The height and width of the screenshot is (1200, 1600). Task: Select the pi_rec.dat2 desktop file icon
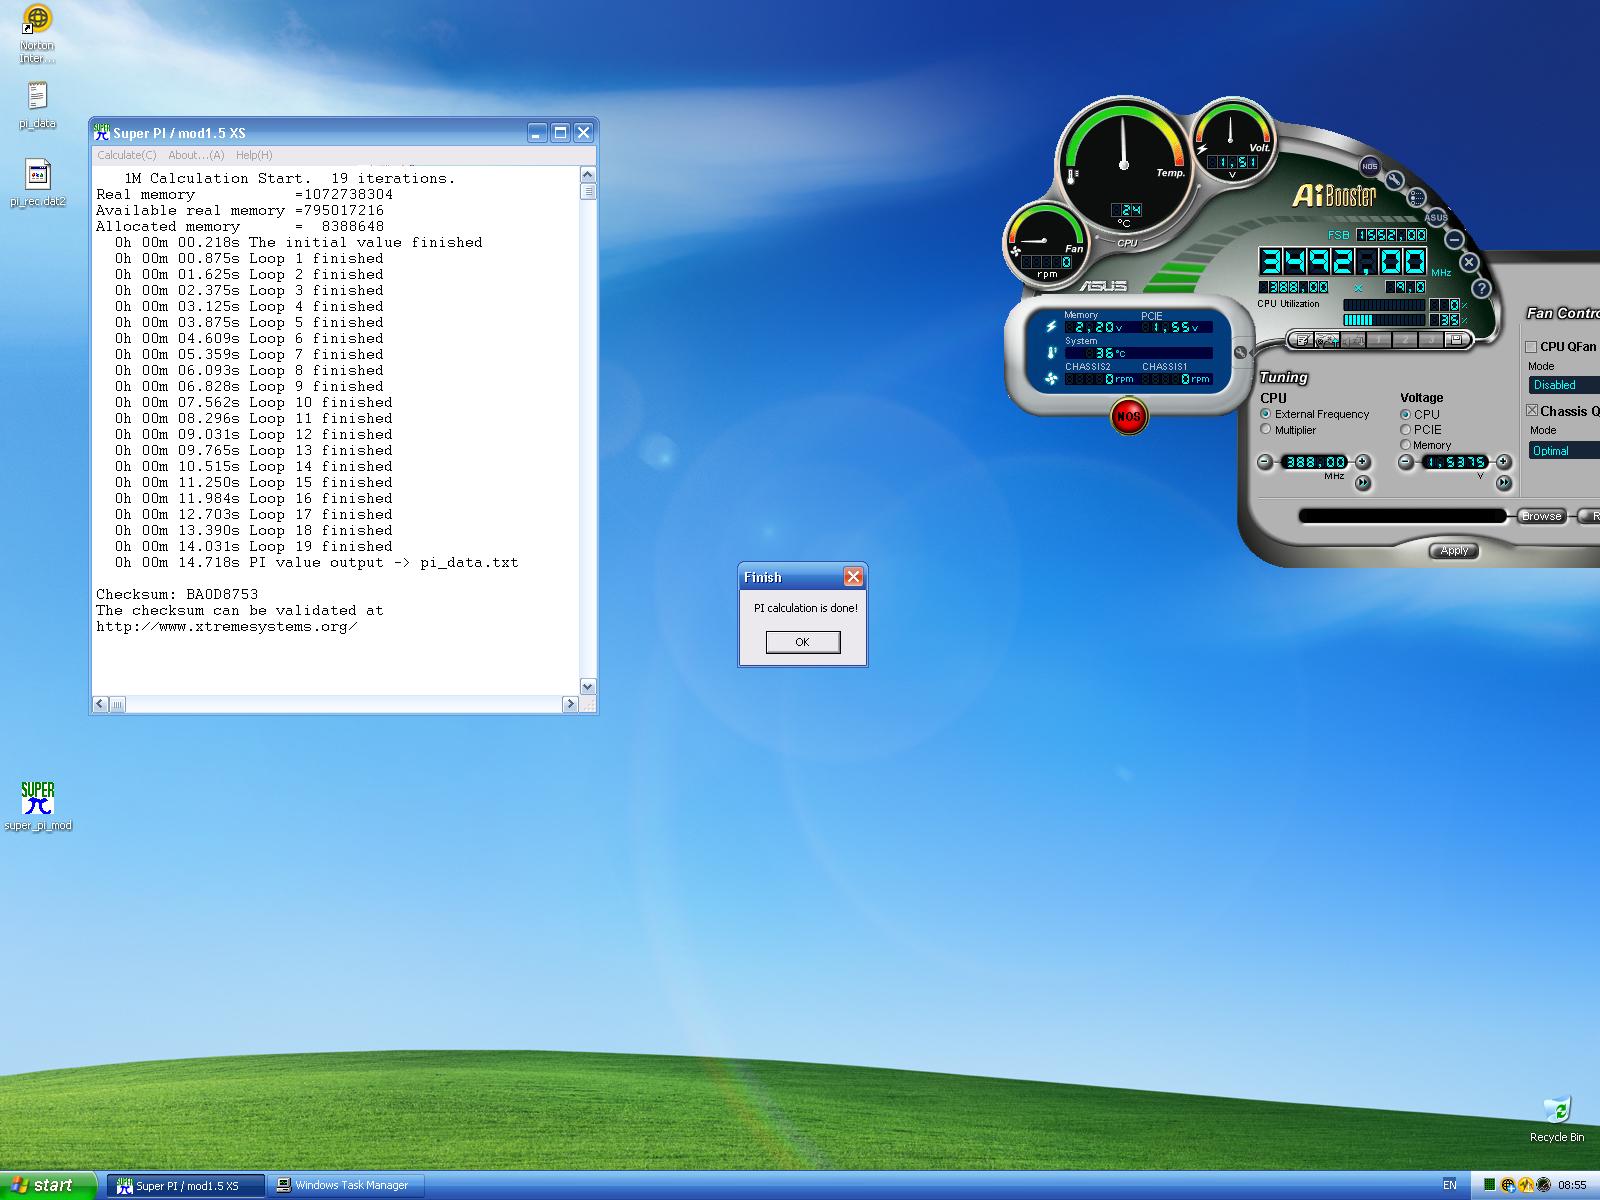38,183
